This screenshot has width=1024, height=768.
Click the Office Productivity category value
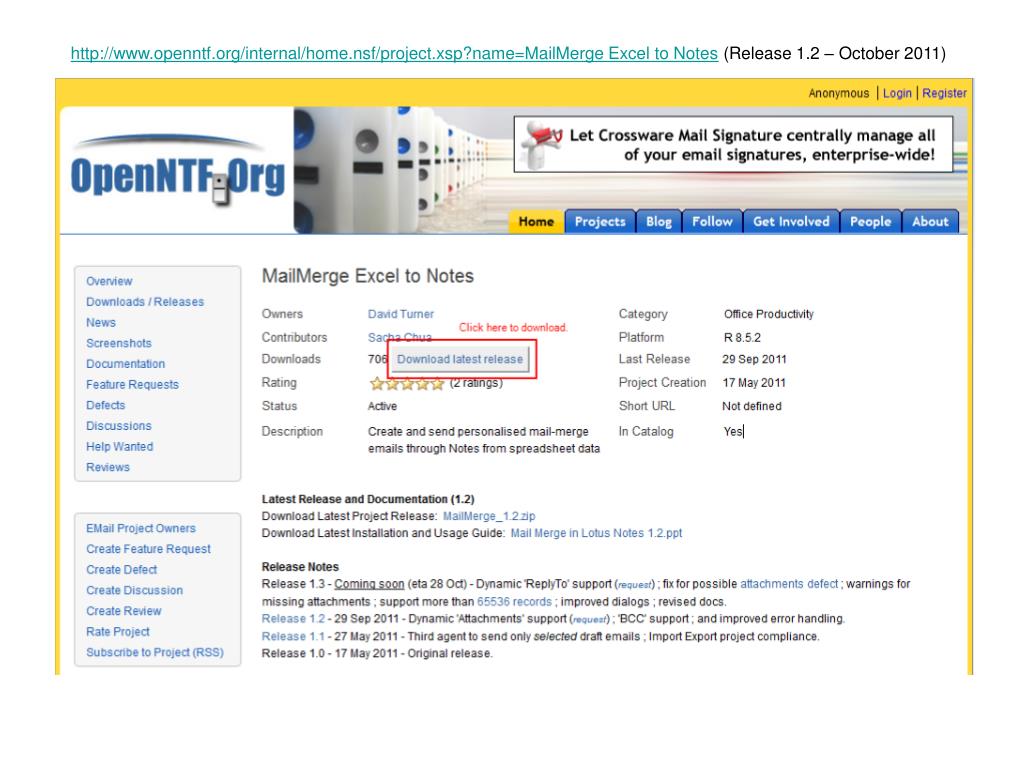tap(769, 314)
